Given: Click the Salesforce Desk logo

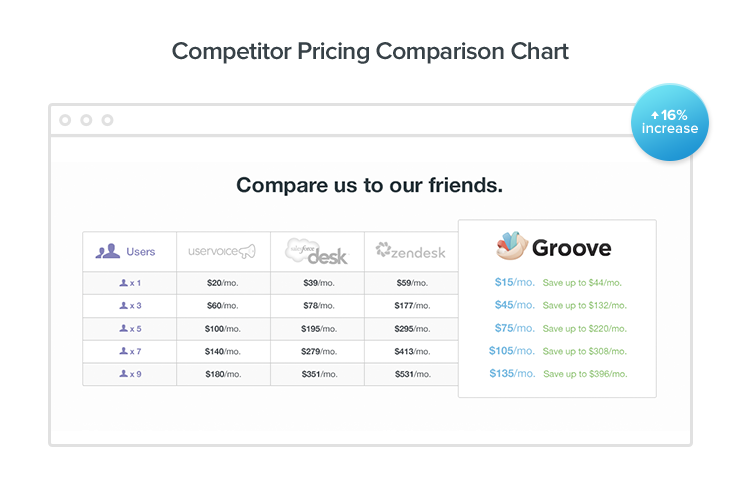Looking at the screenshot, I should click(x=316, y=251).
